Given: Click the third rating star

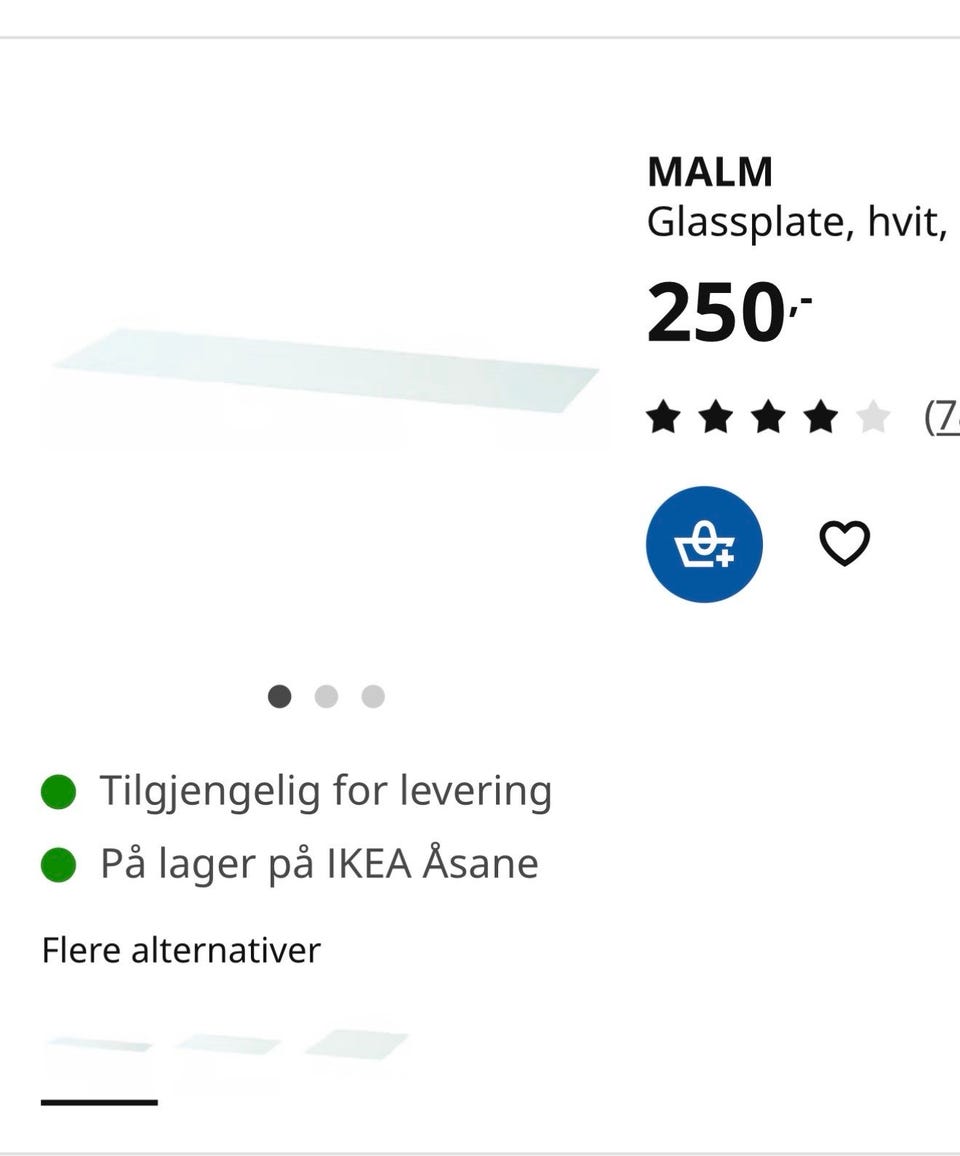Looking at the screenshot, I should (x=768, y=417).
